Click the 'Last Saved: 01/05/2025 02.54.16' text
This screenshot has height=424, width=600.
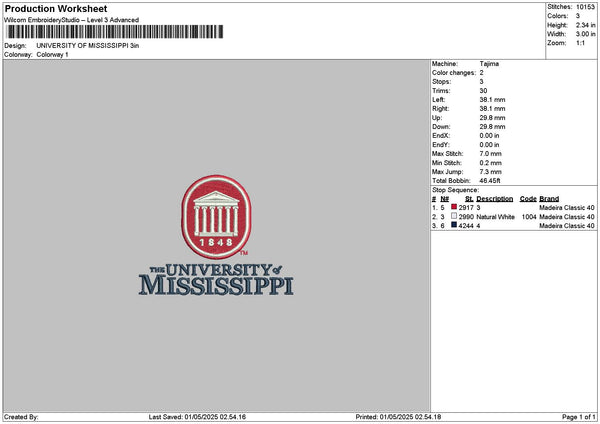(197, 417)
